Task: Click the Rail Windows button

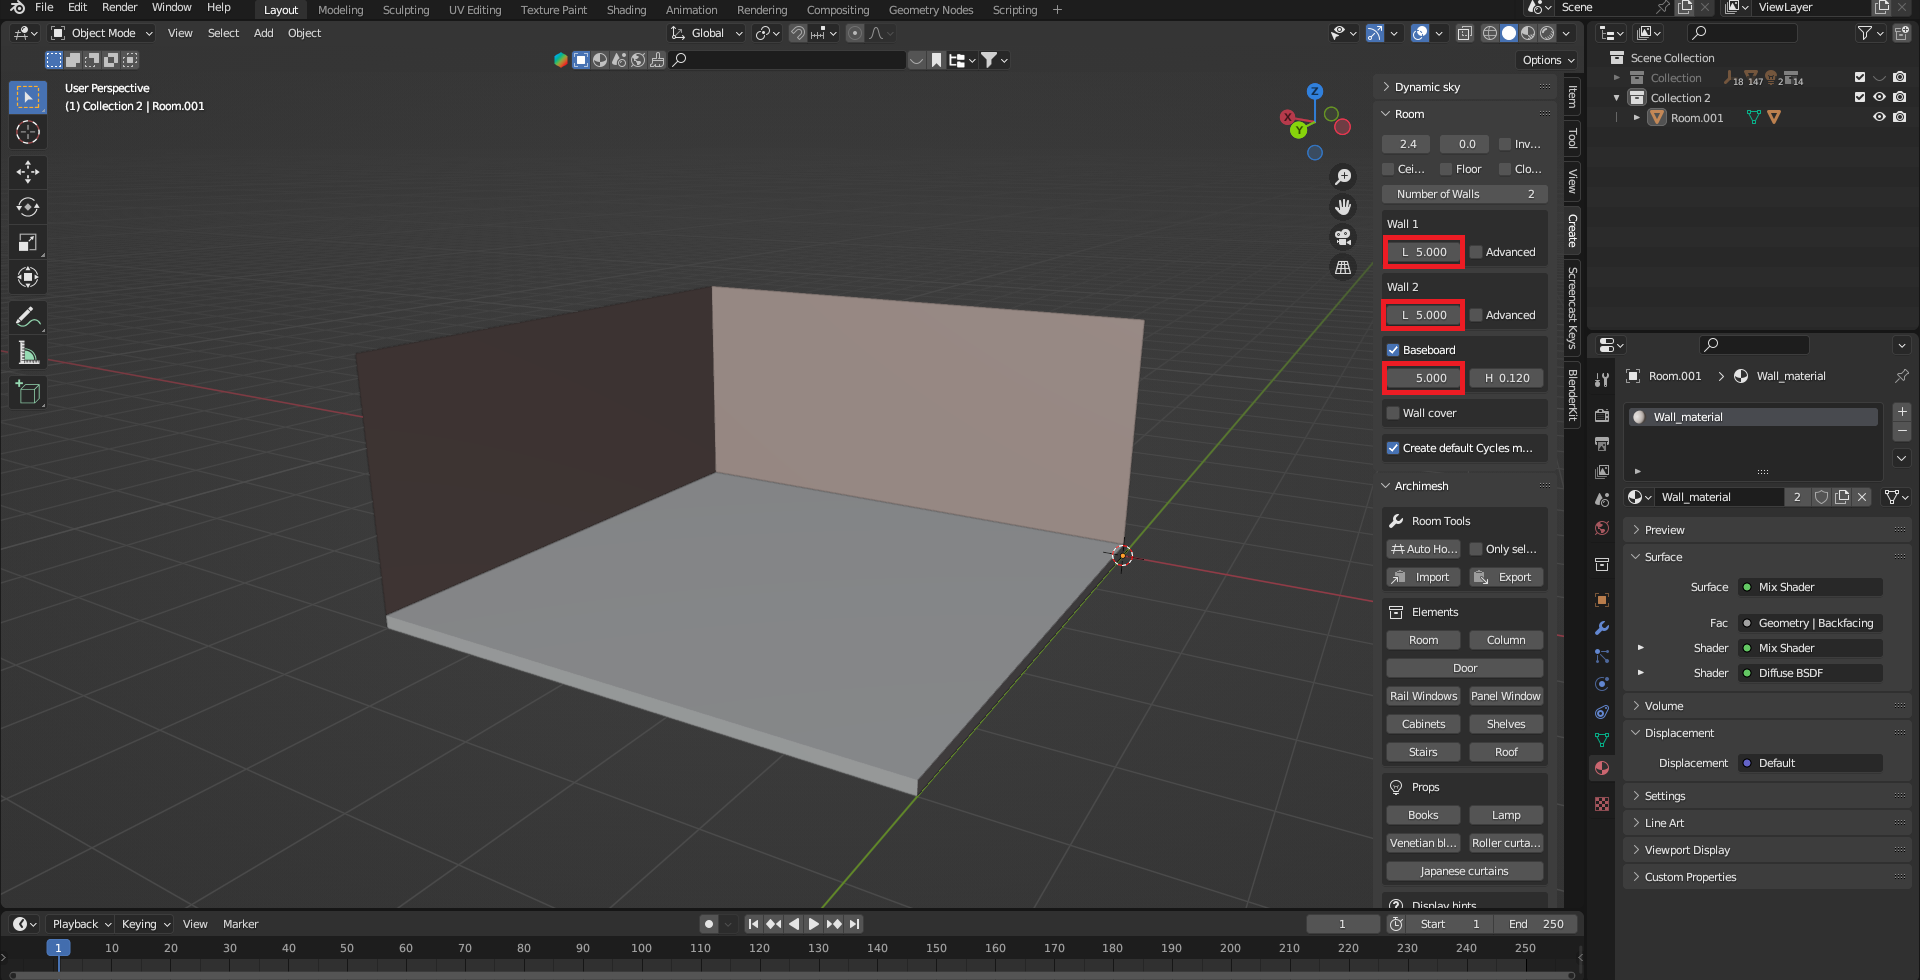Action: click(x=1423, y=696)
